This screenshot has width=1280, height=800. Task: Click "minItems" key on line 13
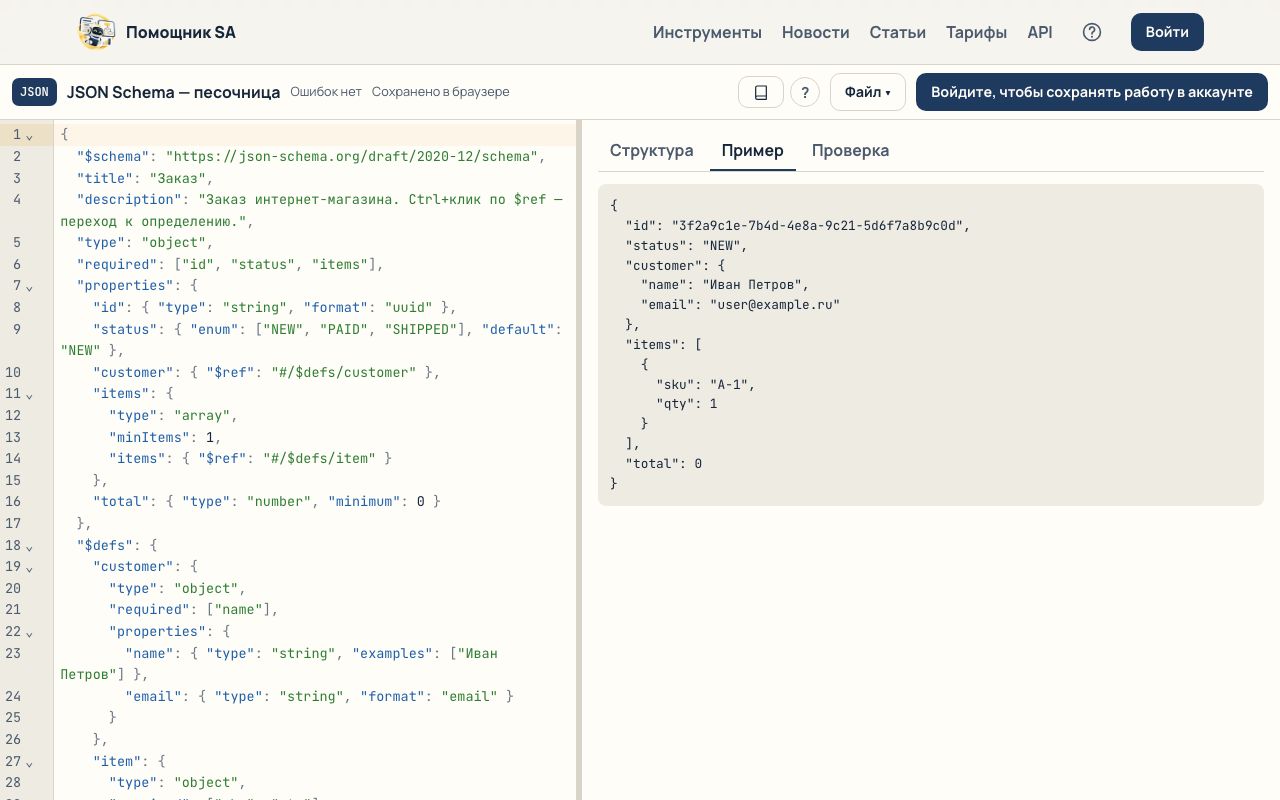[150, 437]
